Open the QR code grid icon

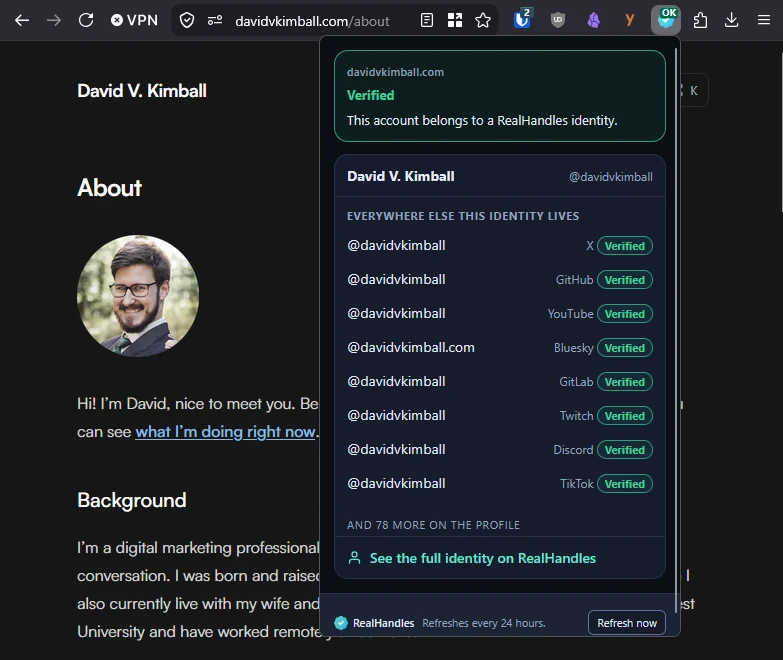(x=455, y=20)
